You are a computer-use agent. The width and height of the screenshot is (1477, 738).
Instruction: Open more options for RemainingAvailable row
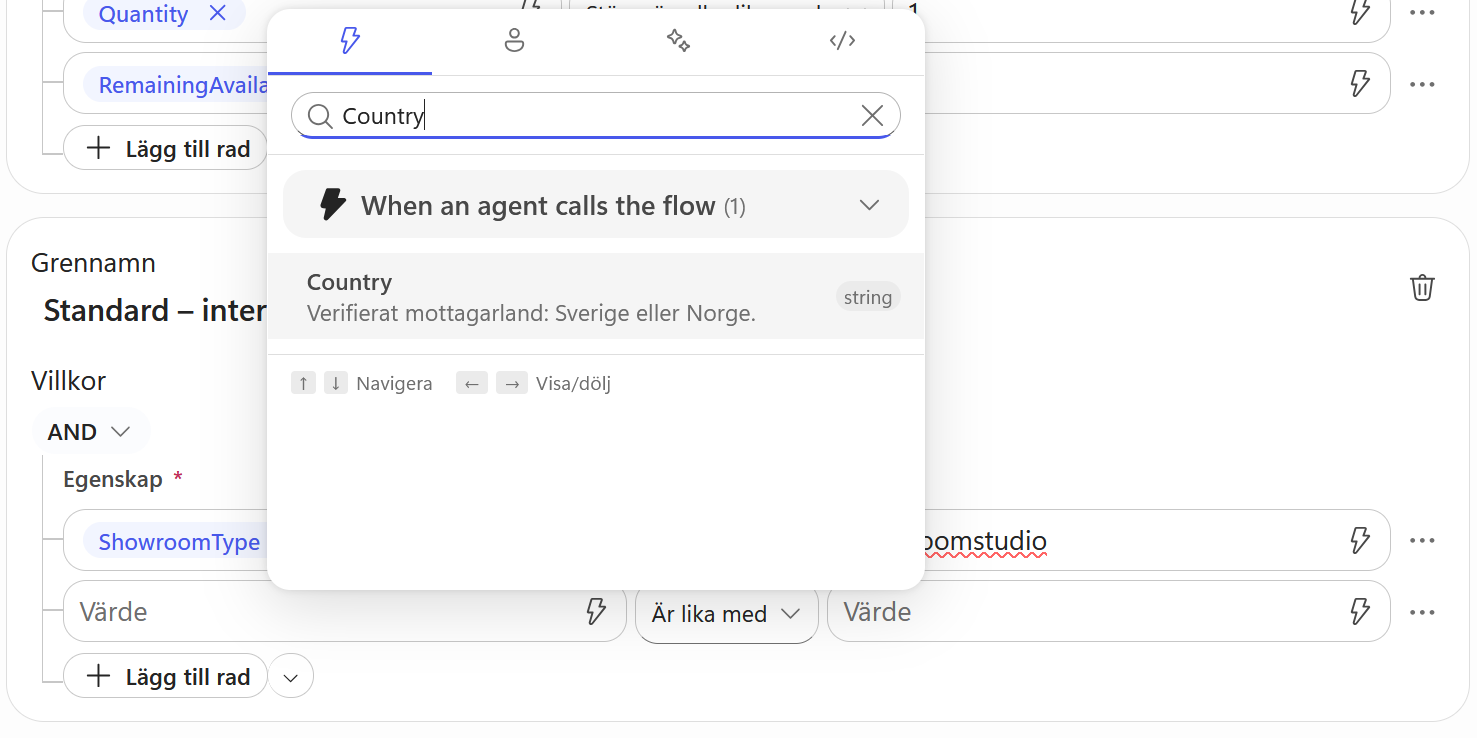(1422, 84)
